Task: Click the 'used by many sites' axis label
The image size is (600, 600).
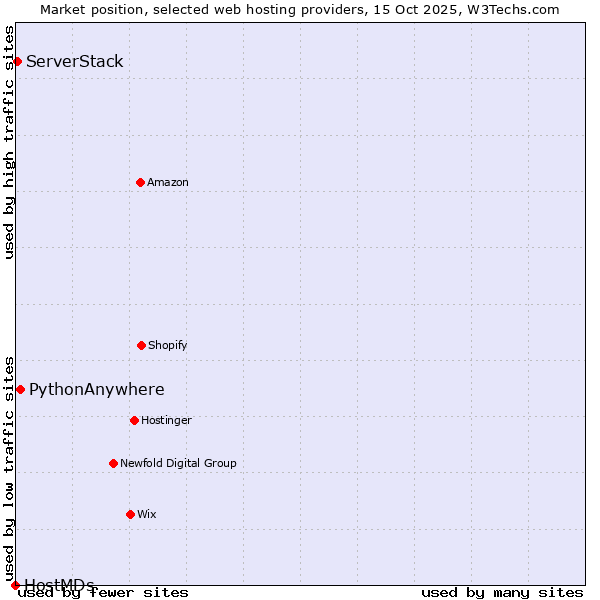Action: (x=502, y=592)
